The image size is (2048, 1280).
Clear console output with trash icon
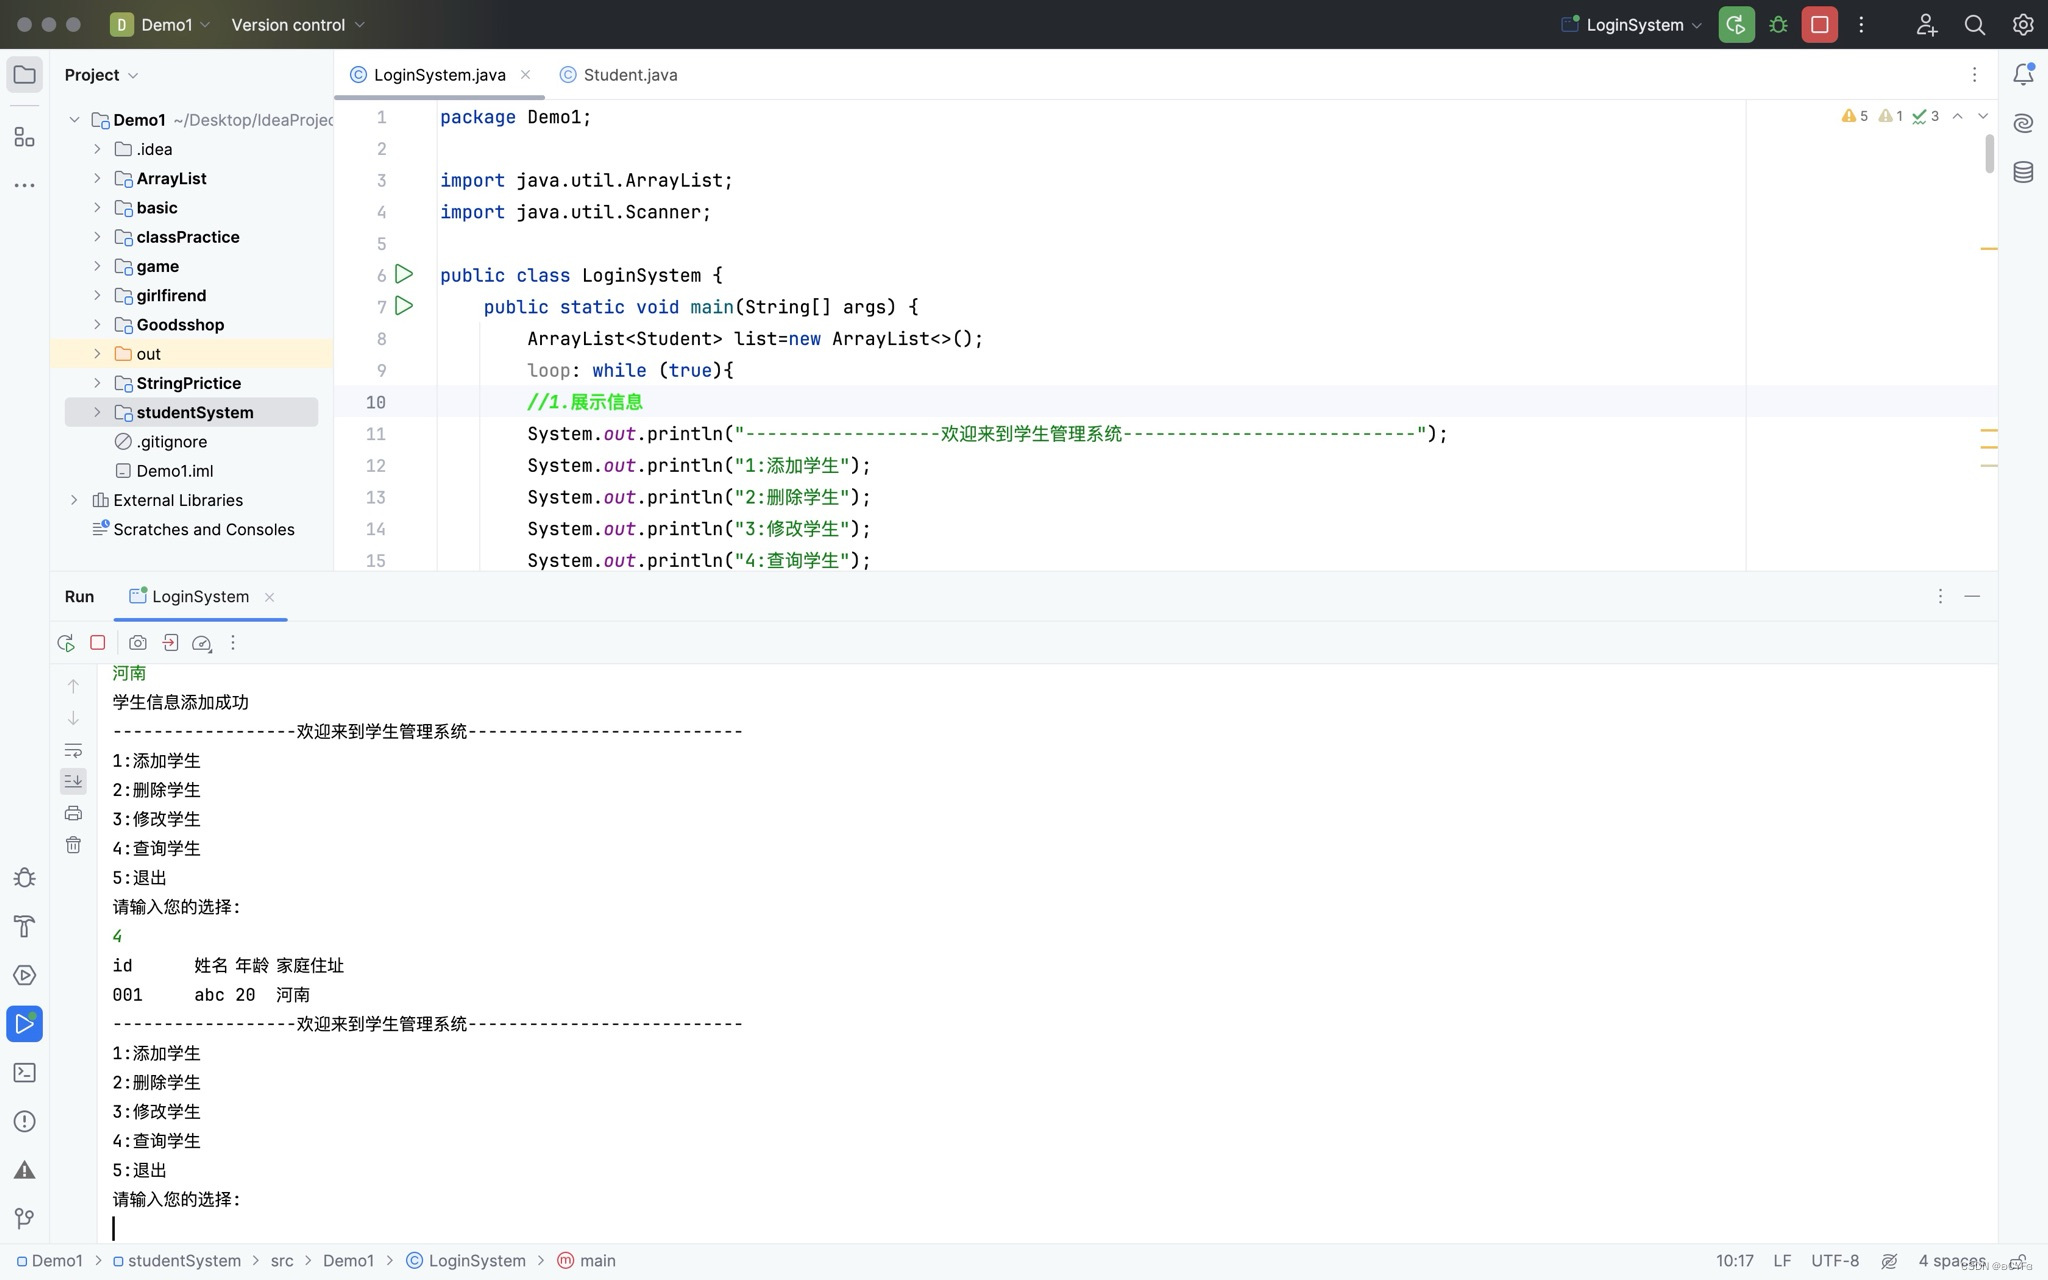click(x=73, y=845)
